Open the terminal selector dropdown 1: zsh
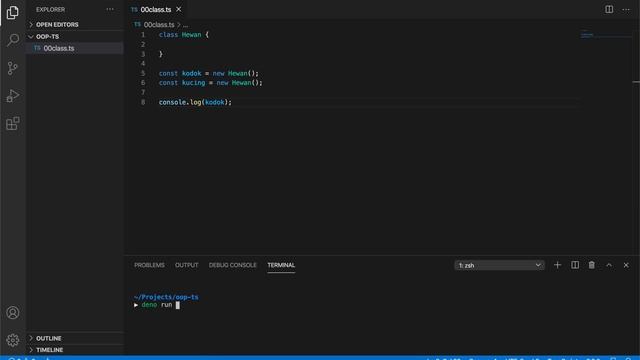This screenshot has width=640, height=360. [x=499, y=265]
